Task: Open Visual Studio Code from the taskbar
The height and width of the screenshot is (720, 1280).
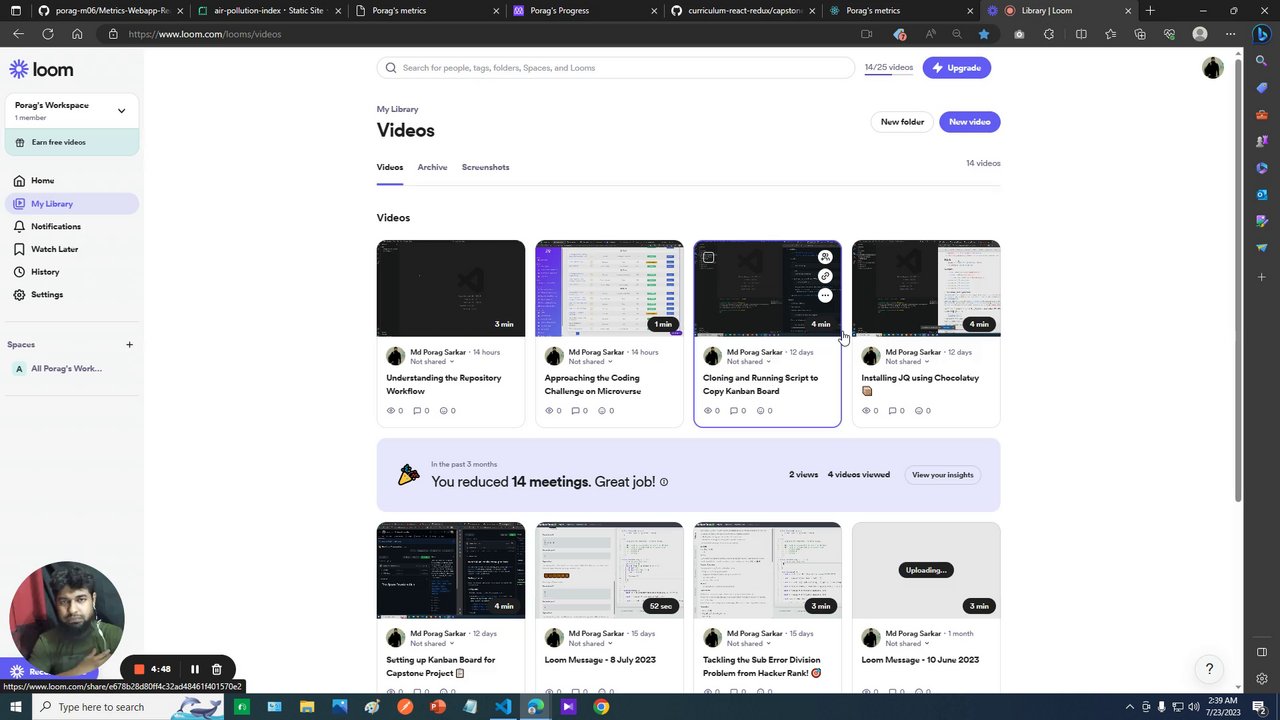Action: tap(503, 707)
